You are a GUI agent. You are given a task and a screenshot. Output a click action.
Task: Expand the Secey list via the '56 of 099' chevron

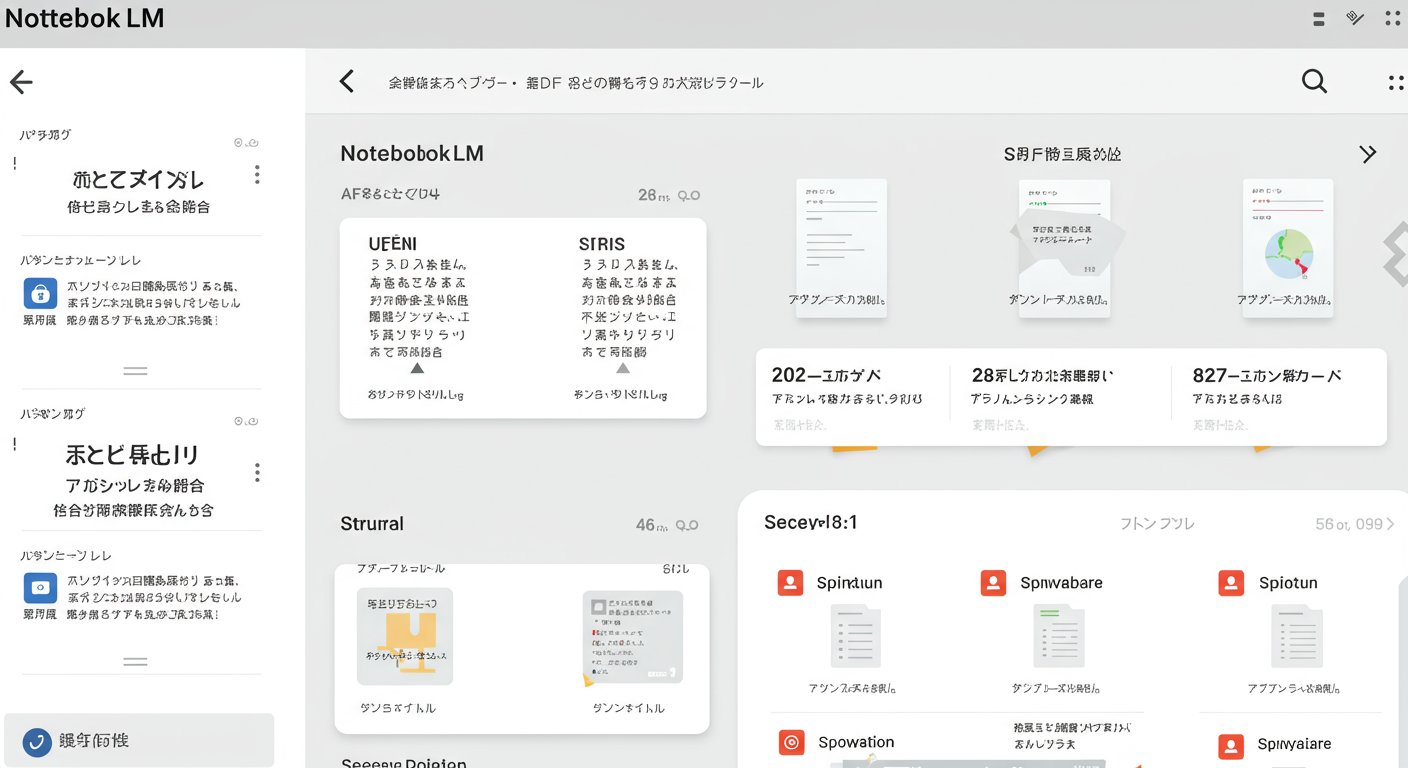click(1389, 523)
